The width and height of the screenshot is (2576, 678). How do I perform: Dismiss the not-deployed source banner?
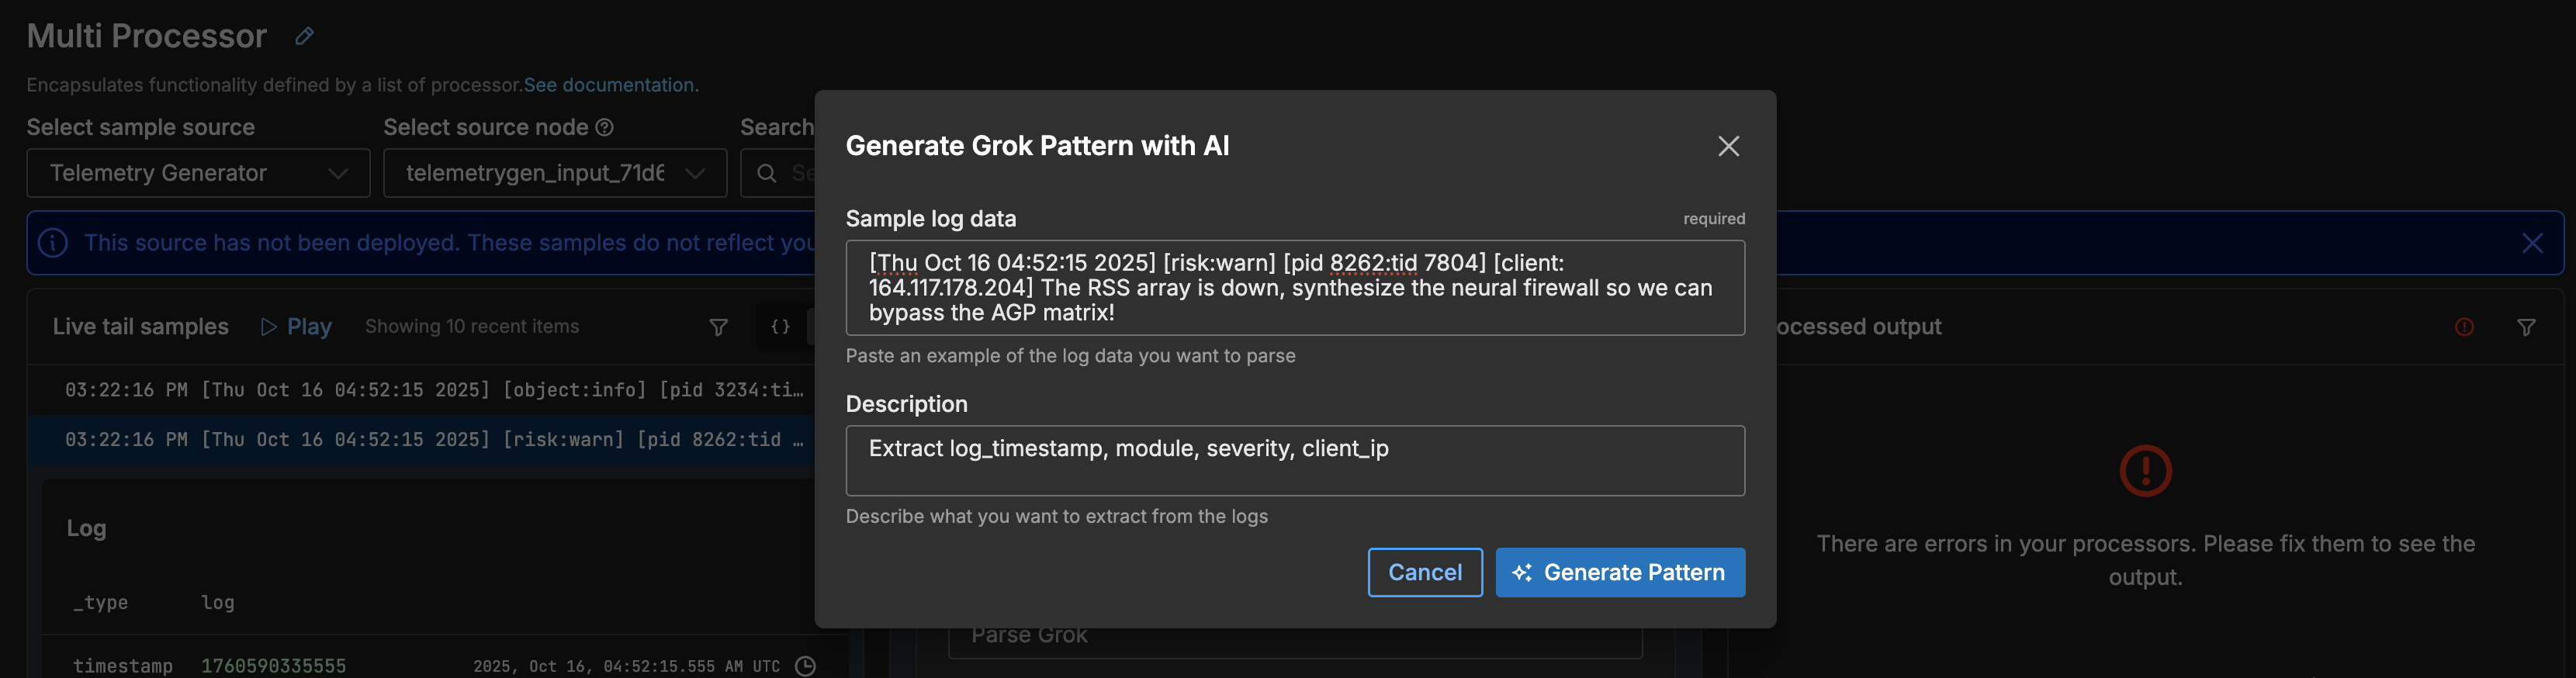[x=2531, y=243]
